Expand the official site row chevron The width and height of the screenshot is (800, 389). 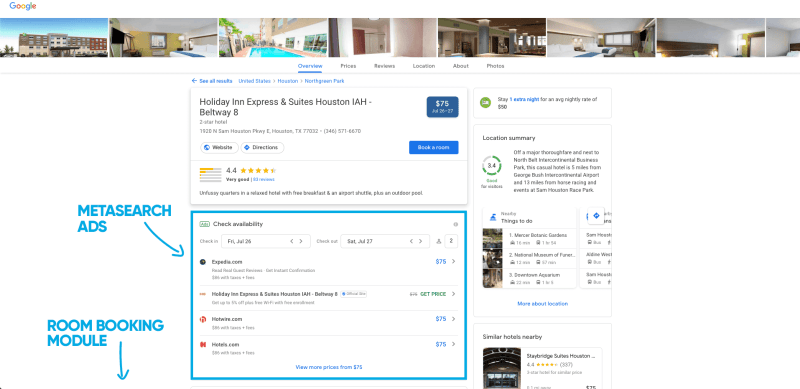coord(454,294)
